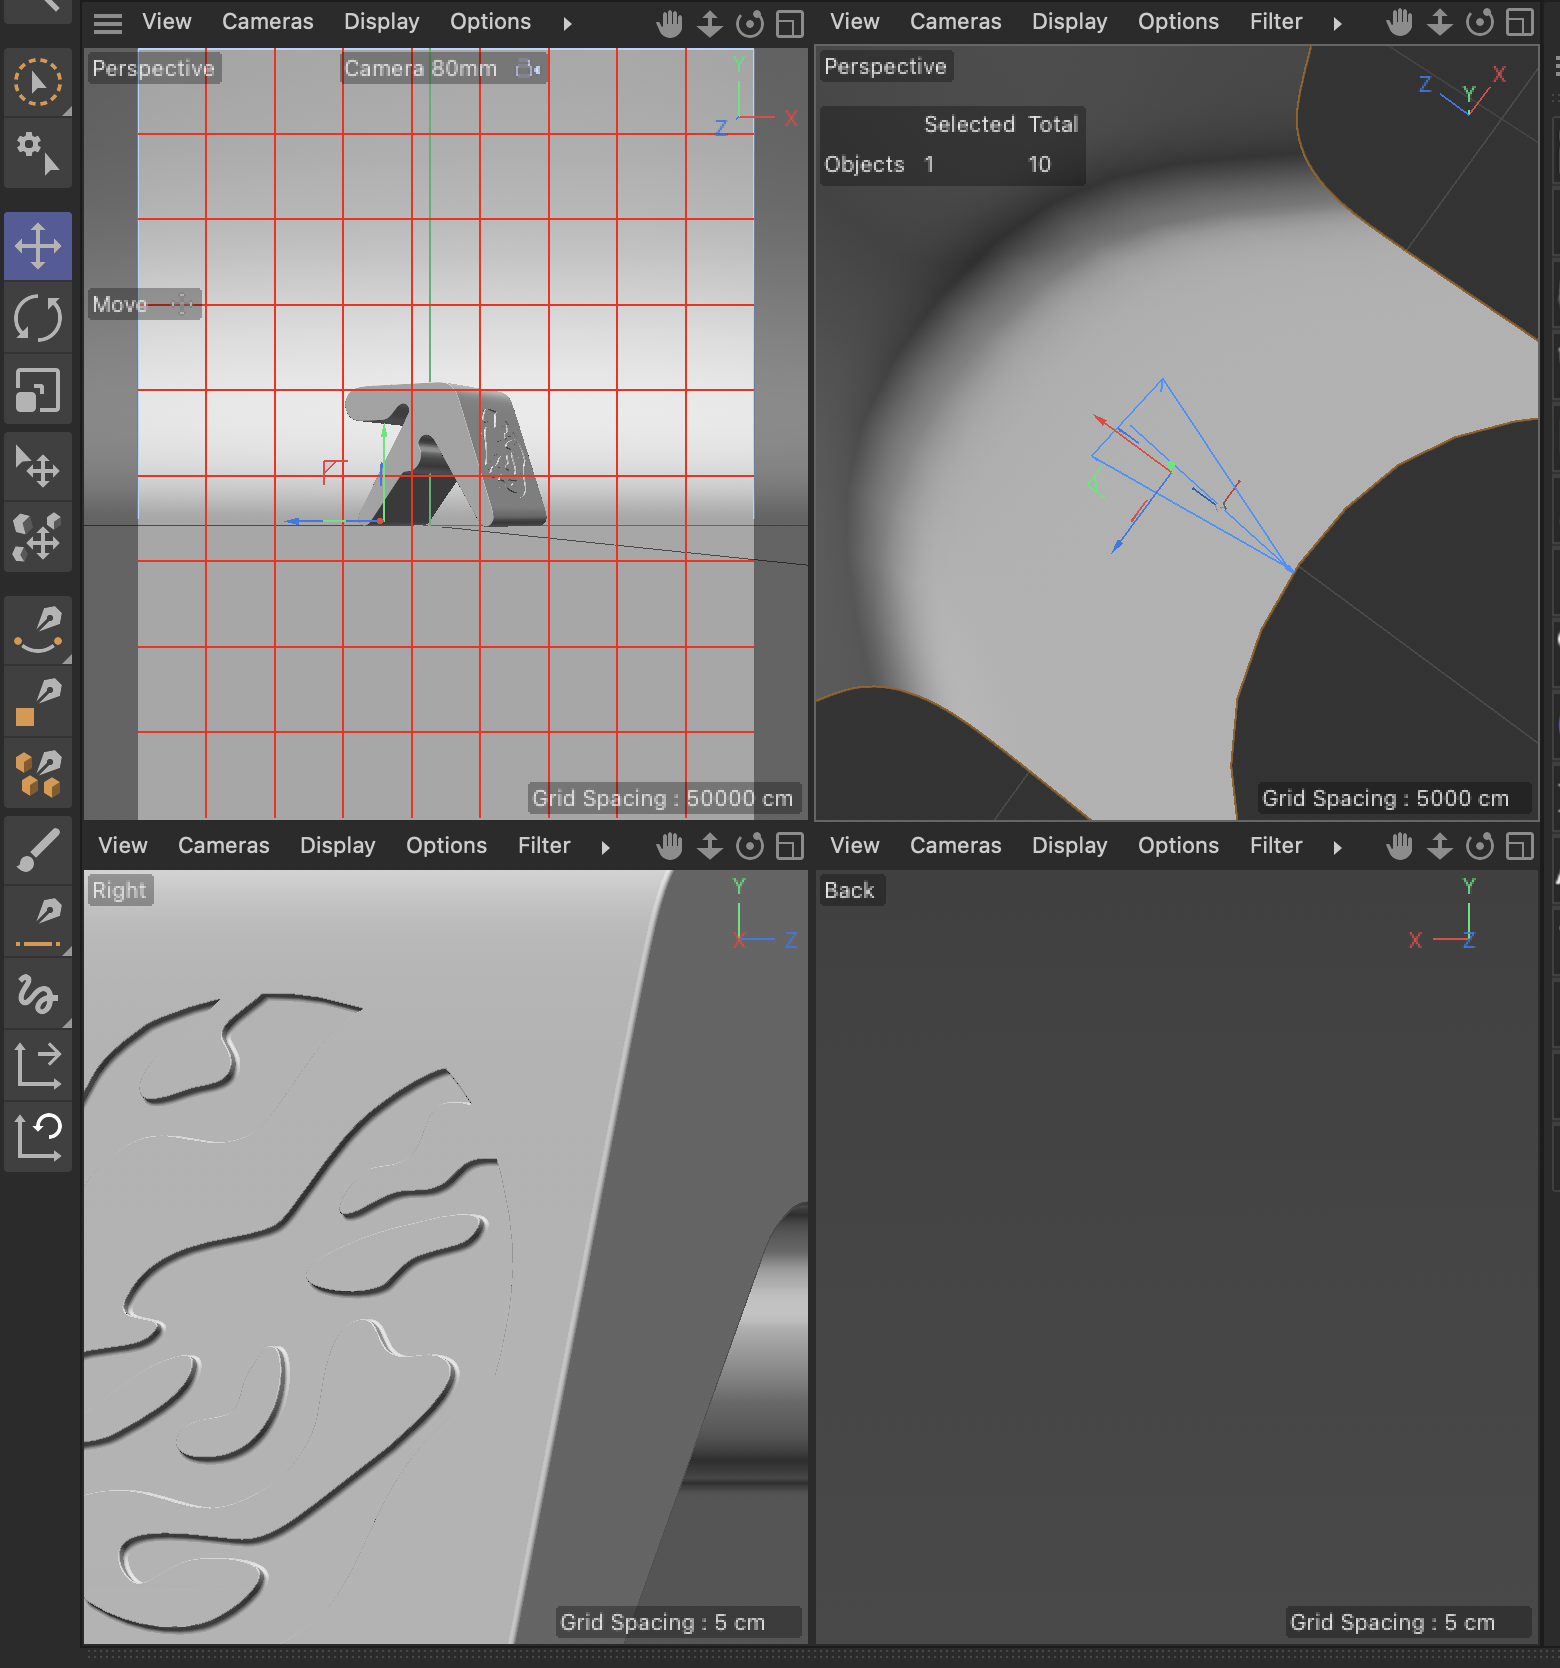Click the orbit icon of the Right viewport
The height and width of the screenshot is (1668, 1560).
[749, 846]
